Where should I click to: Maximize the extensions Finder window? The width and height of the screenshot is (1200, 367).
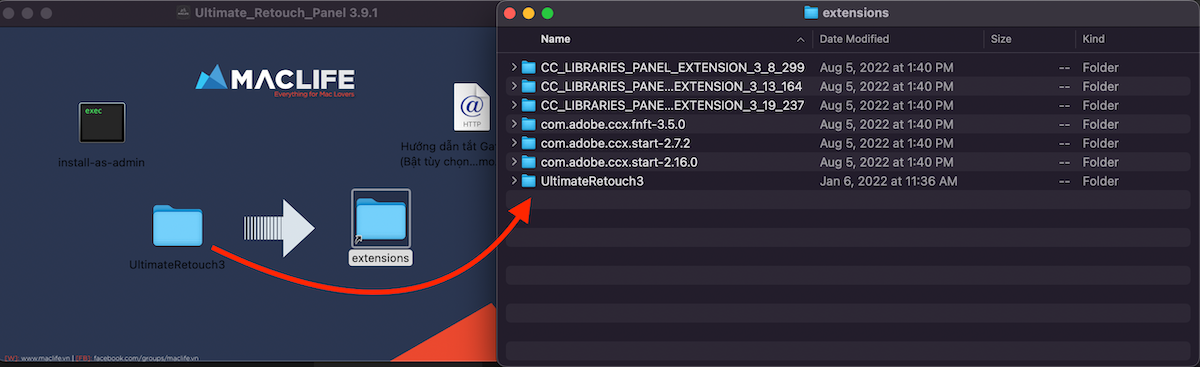coord(548,13)
